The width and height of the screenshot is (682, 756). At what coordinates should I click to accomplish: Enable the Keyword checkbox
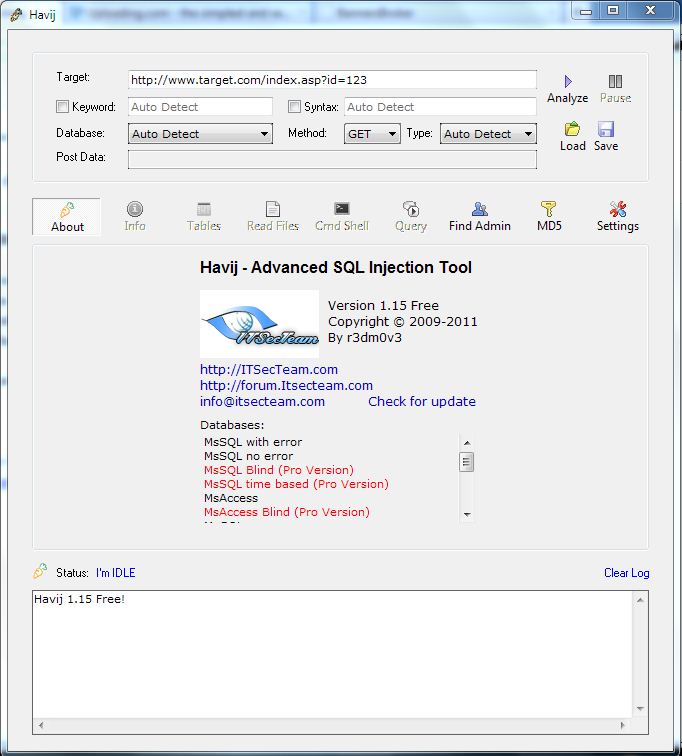pyautogui.click(x=62, y=106)
